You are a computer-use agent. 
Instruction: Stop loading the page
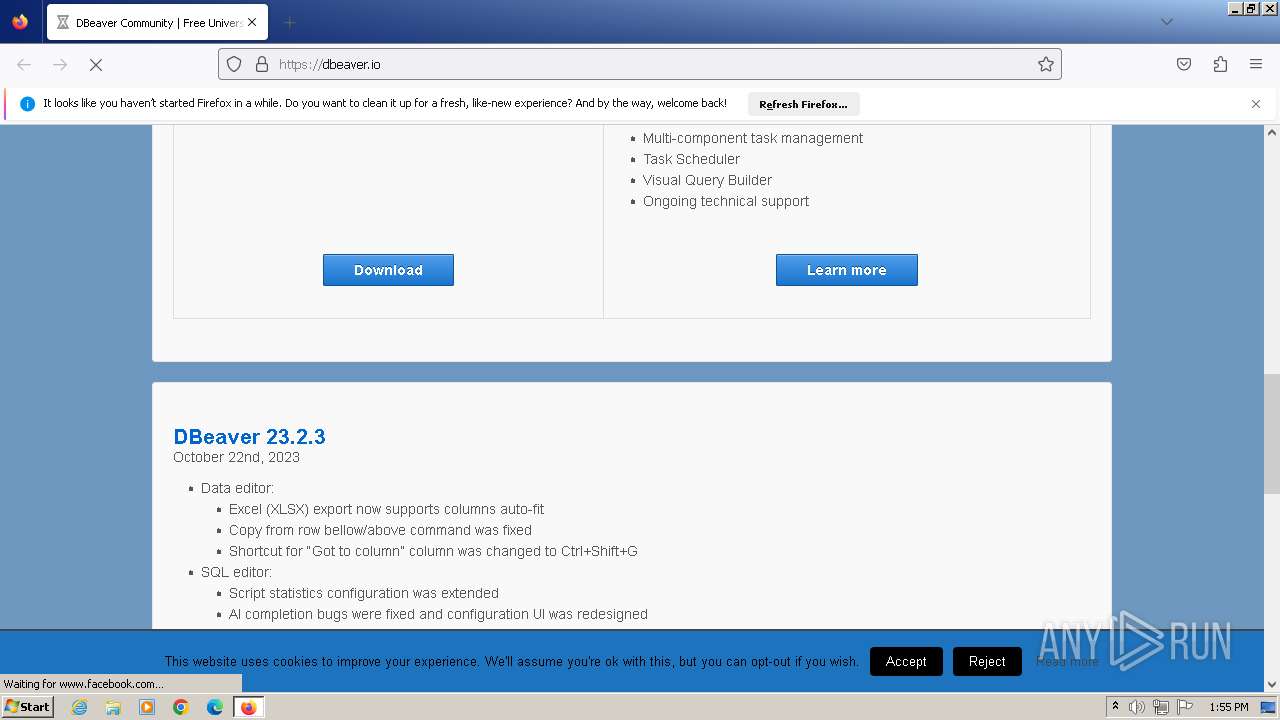point(96,64)
